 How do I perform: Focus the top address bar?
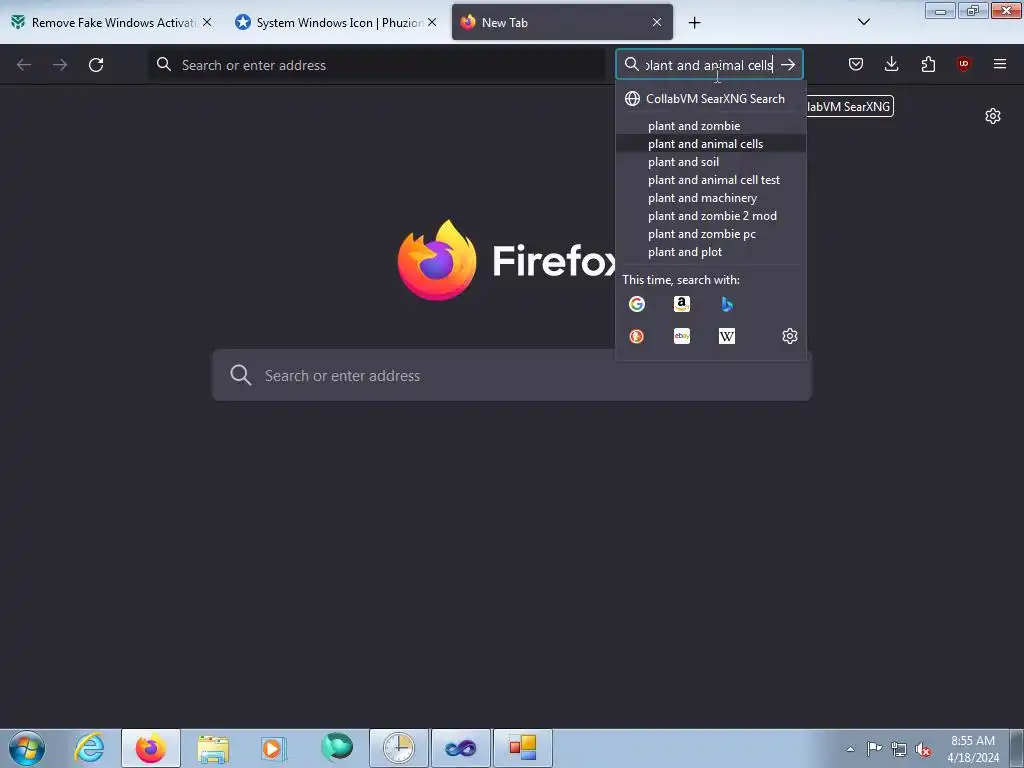point(377,65)
